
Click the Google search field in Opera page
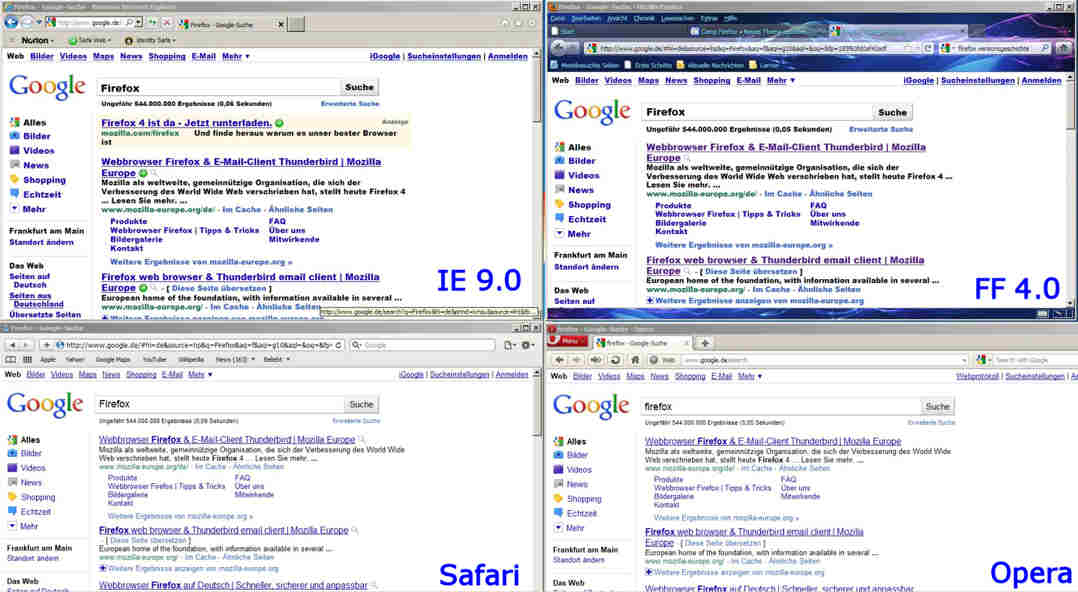tap(780, 406)
